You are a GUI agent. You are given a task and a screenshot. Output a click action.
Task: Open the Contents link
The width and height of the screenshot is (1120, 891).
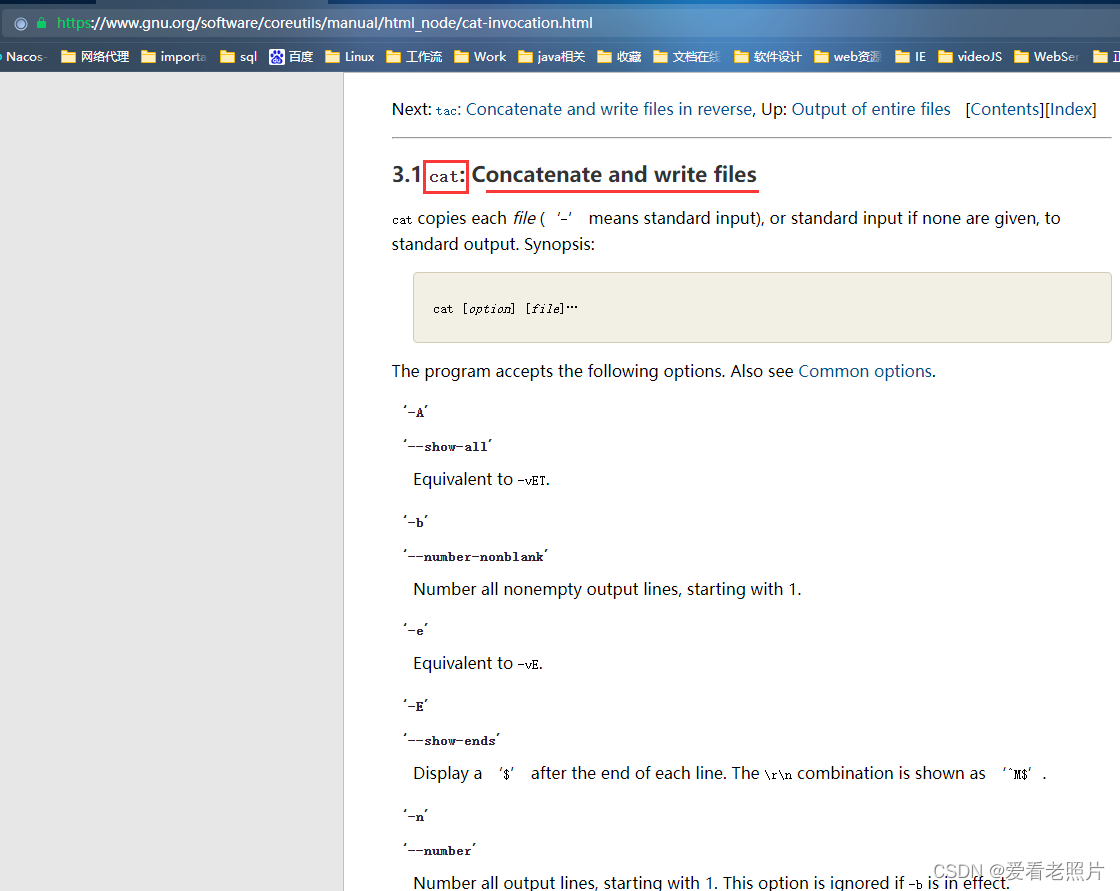coord(1004,109)
